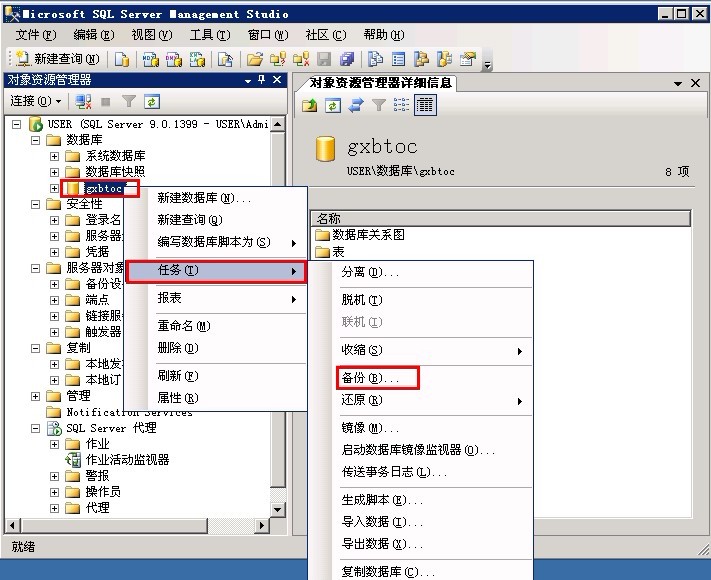Choose 新建数据库(N)... from context menu
Image resolution: width=711 pixels, height=580 pixels.
[216, 198]
